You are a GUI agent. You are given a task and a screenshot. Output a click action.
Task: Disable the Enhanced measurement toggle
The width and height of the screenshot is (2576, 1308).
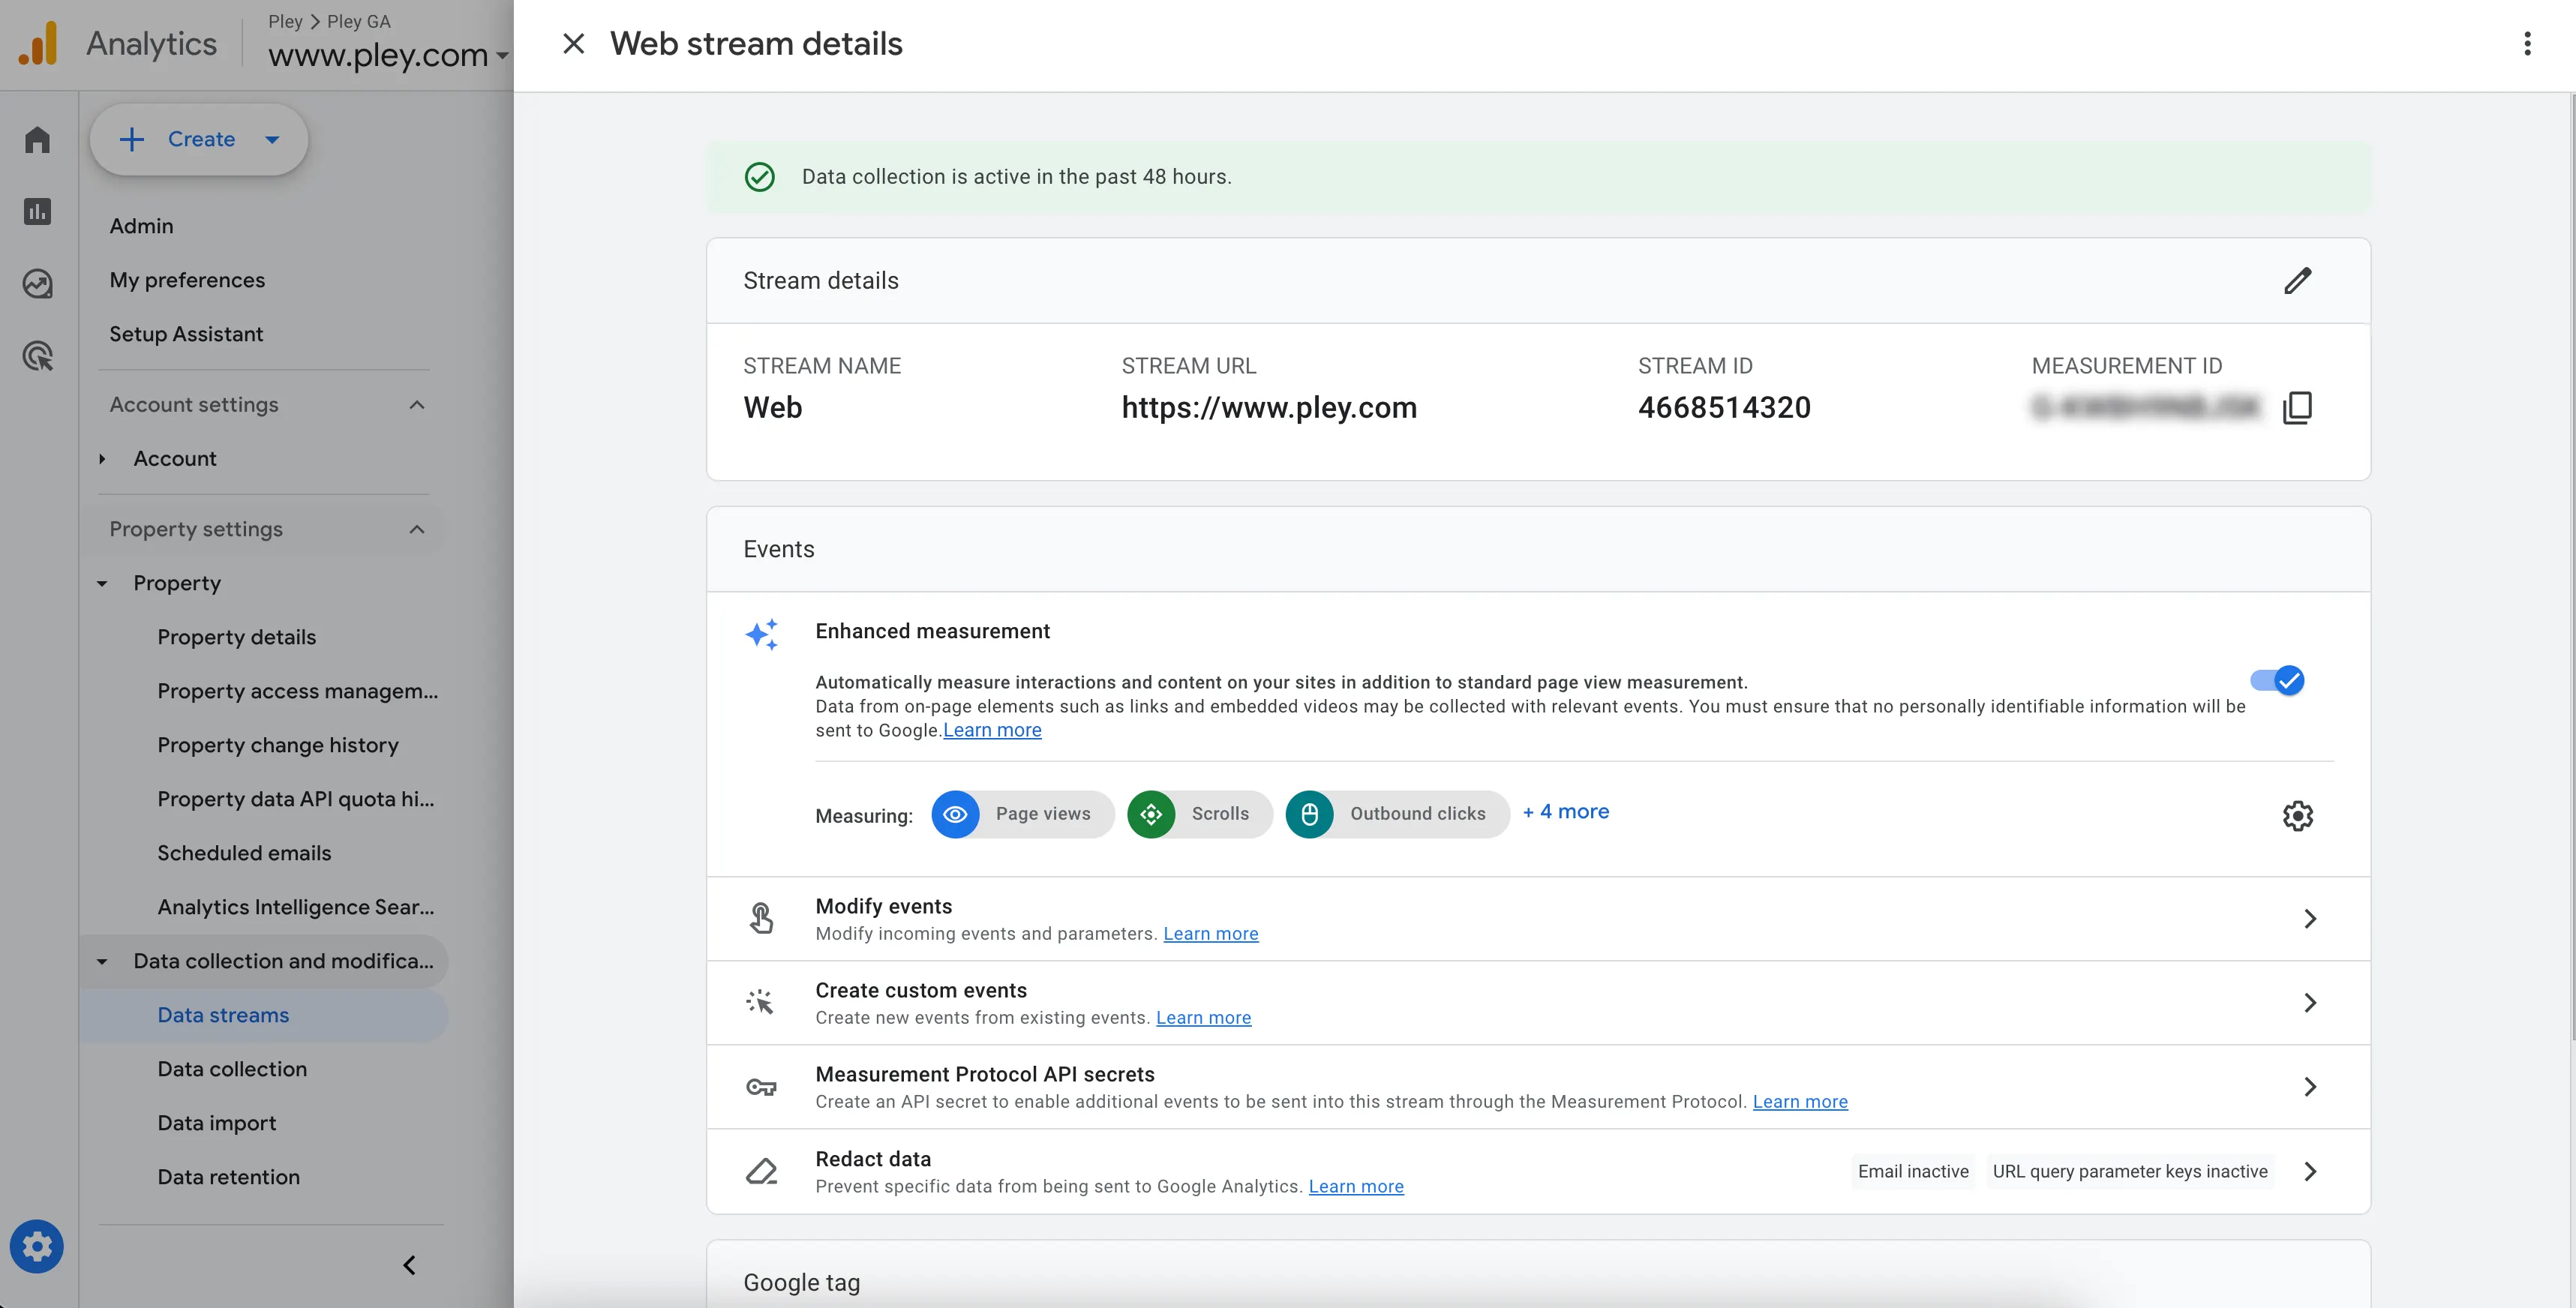click(2277, 681)
